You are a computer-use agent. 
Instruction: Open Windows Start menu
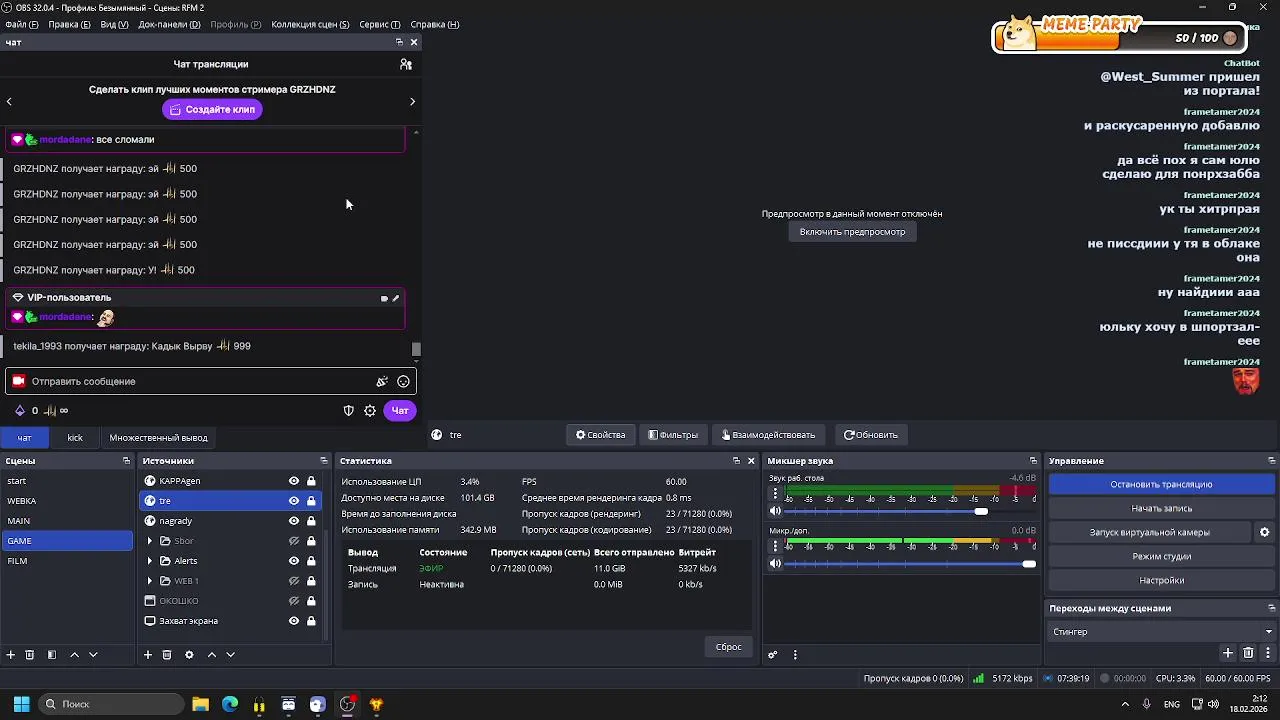click(21, 704)
